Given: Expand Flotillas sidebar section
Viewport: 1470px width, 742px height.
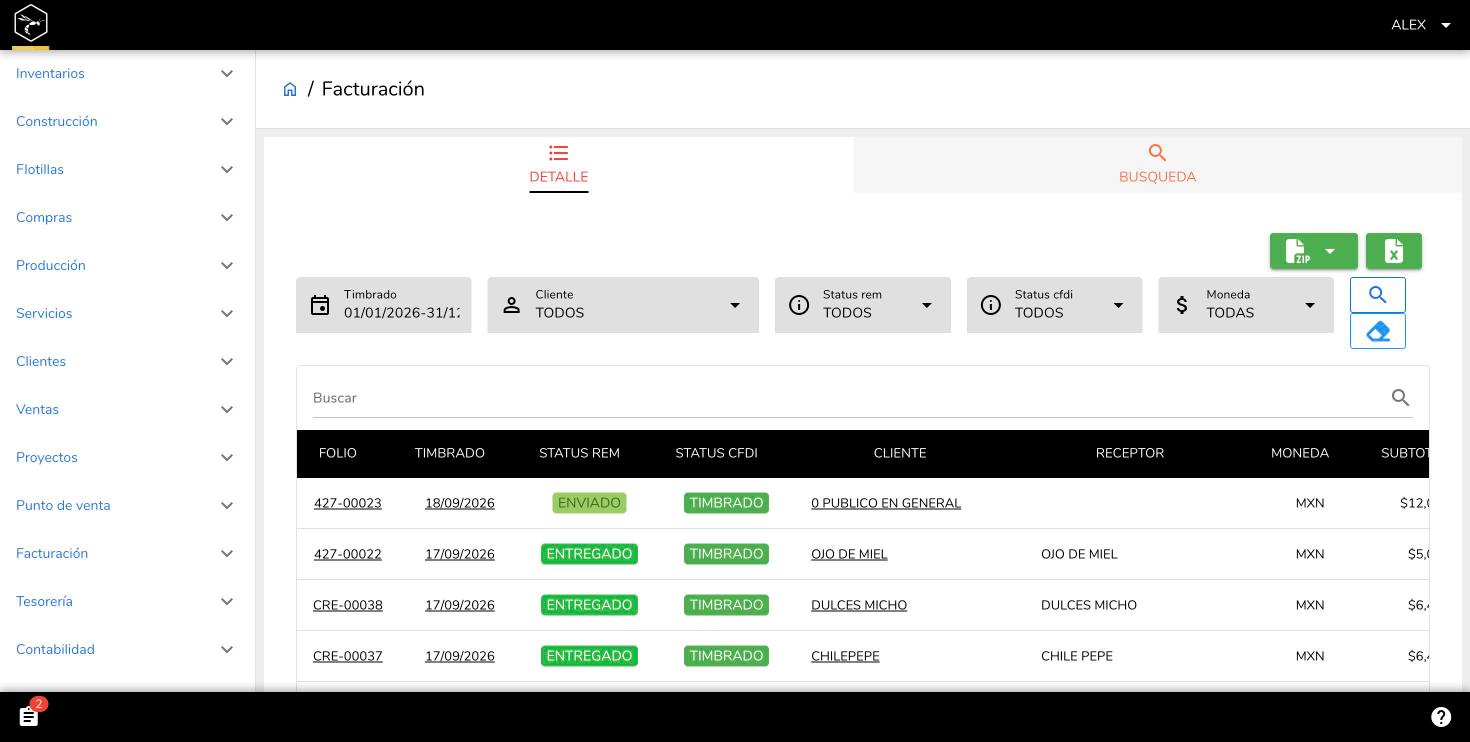Looking at the screenshot, I should coord(127,170).
